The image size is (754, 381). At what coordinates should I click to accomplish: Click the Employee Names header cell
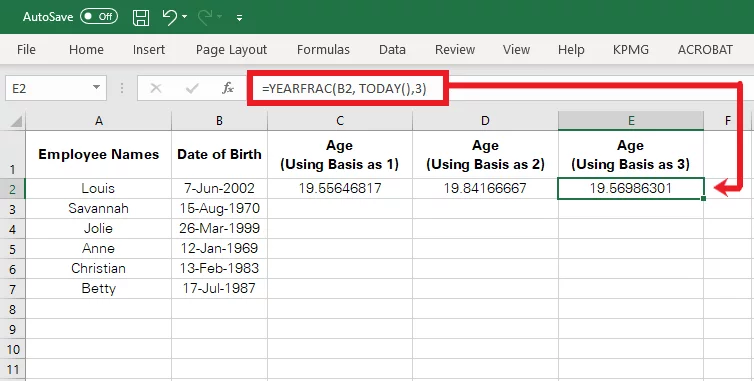click(99, 154)
